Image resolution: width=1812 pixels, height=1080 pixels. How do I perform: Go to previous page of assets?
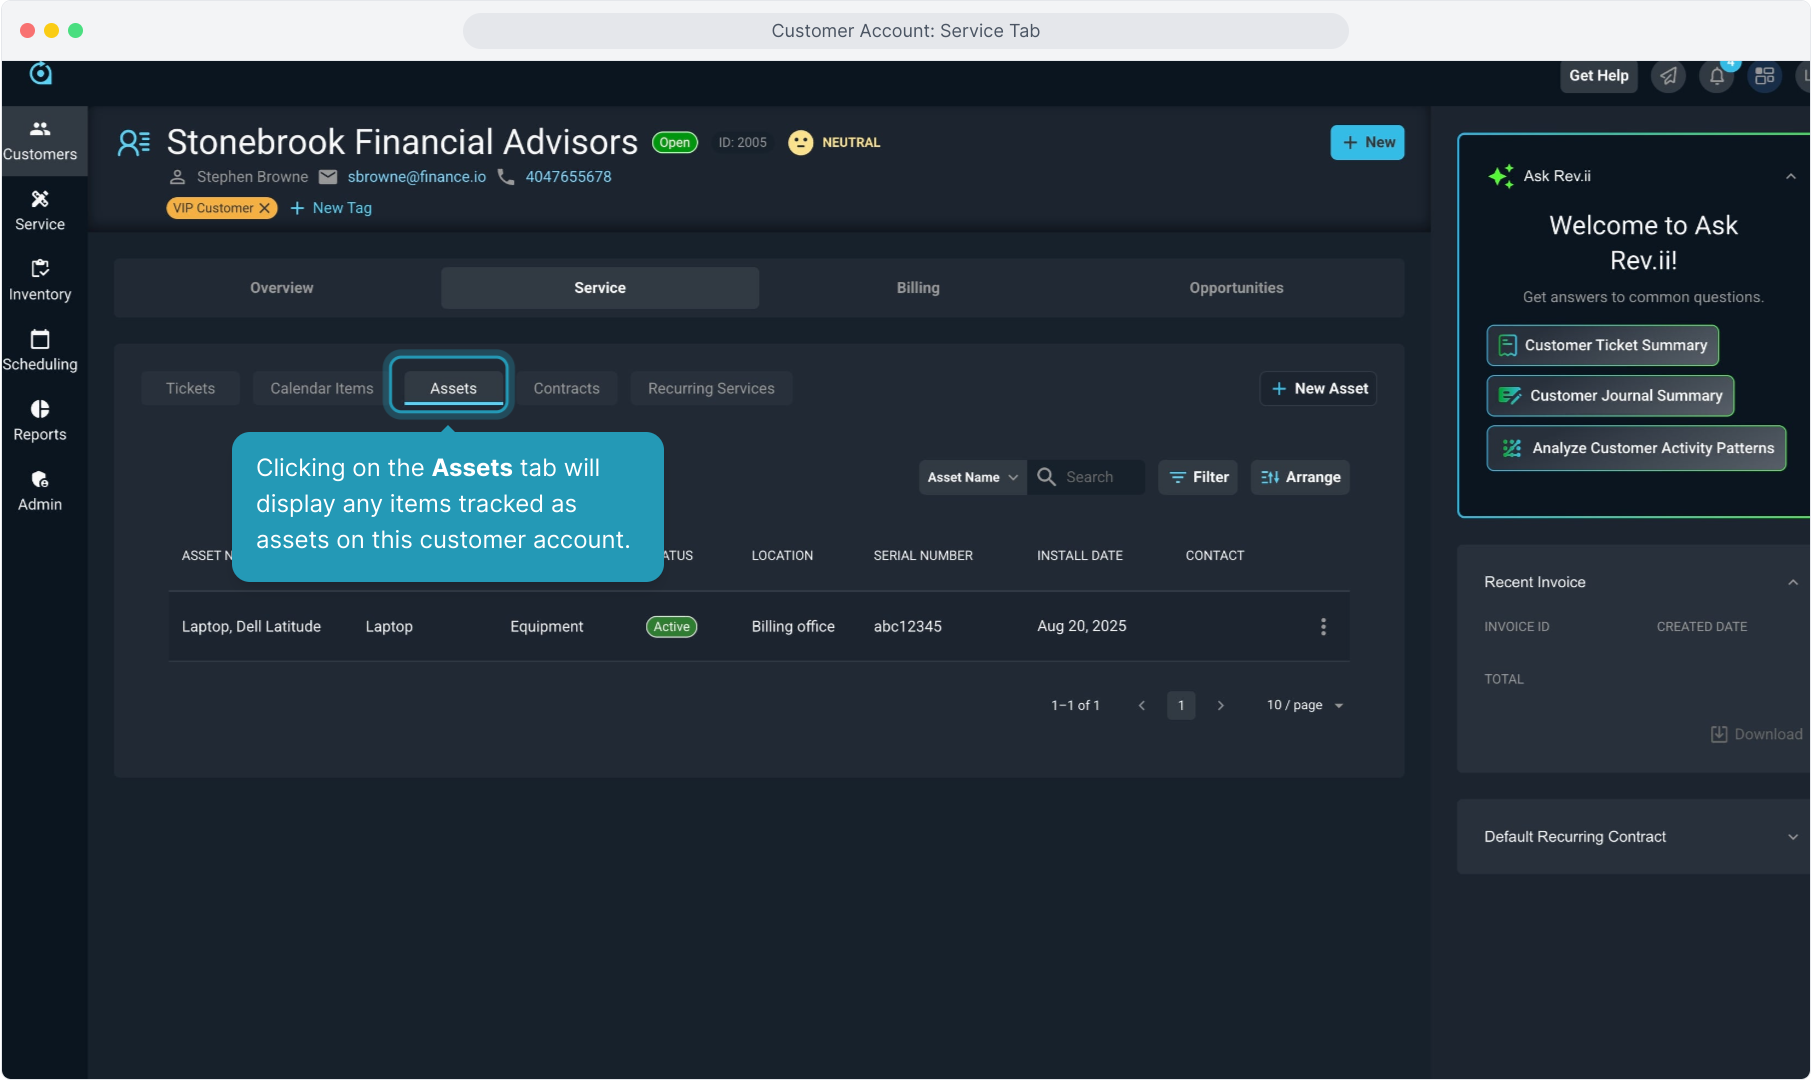[1141, 706]
